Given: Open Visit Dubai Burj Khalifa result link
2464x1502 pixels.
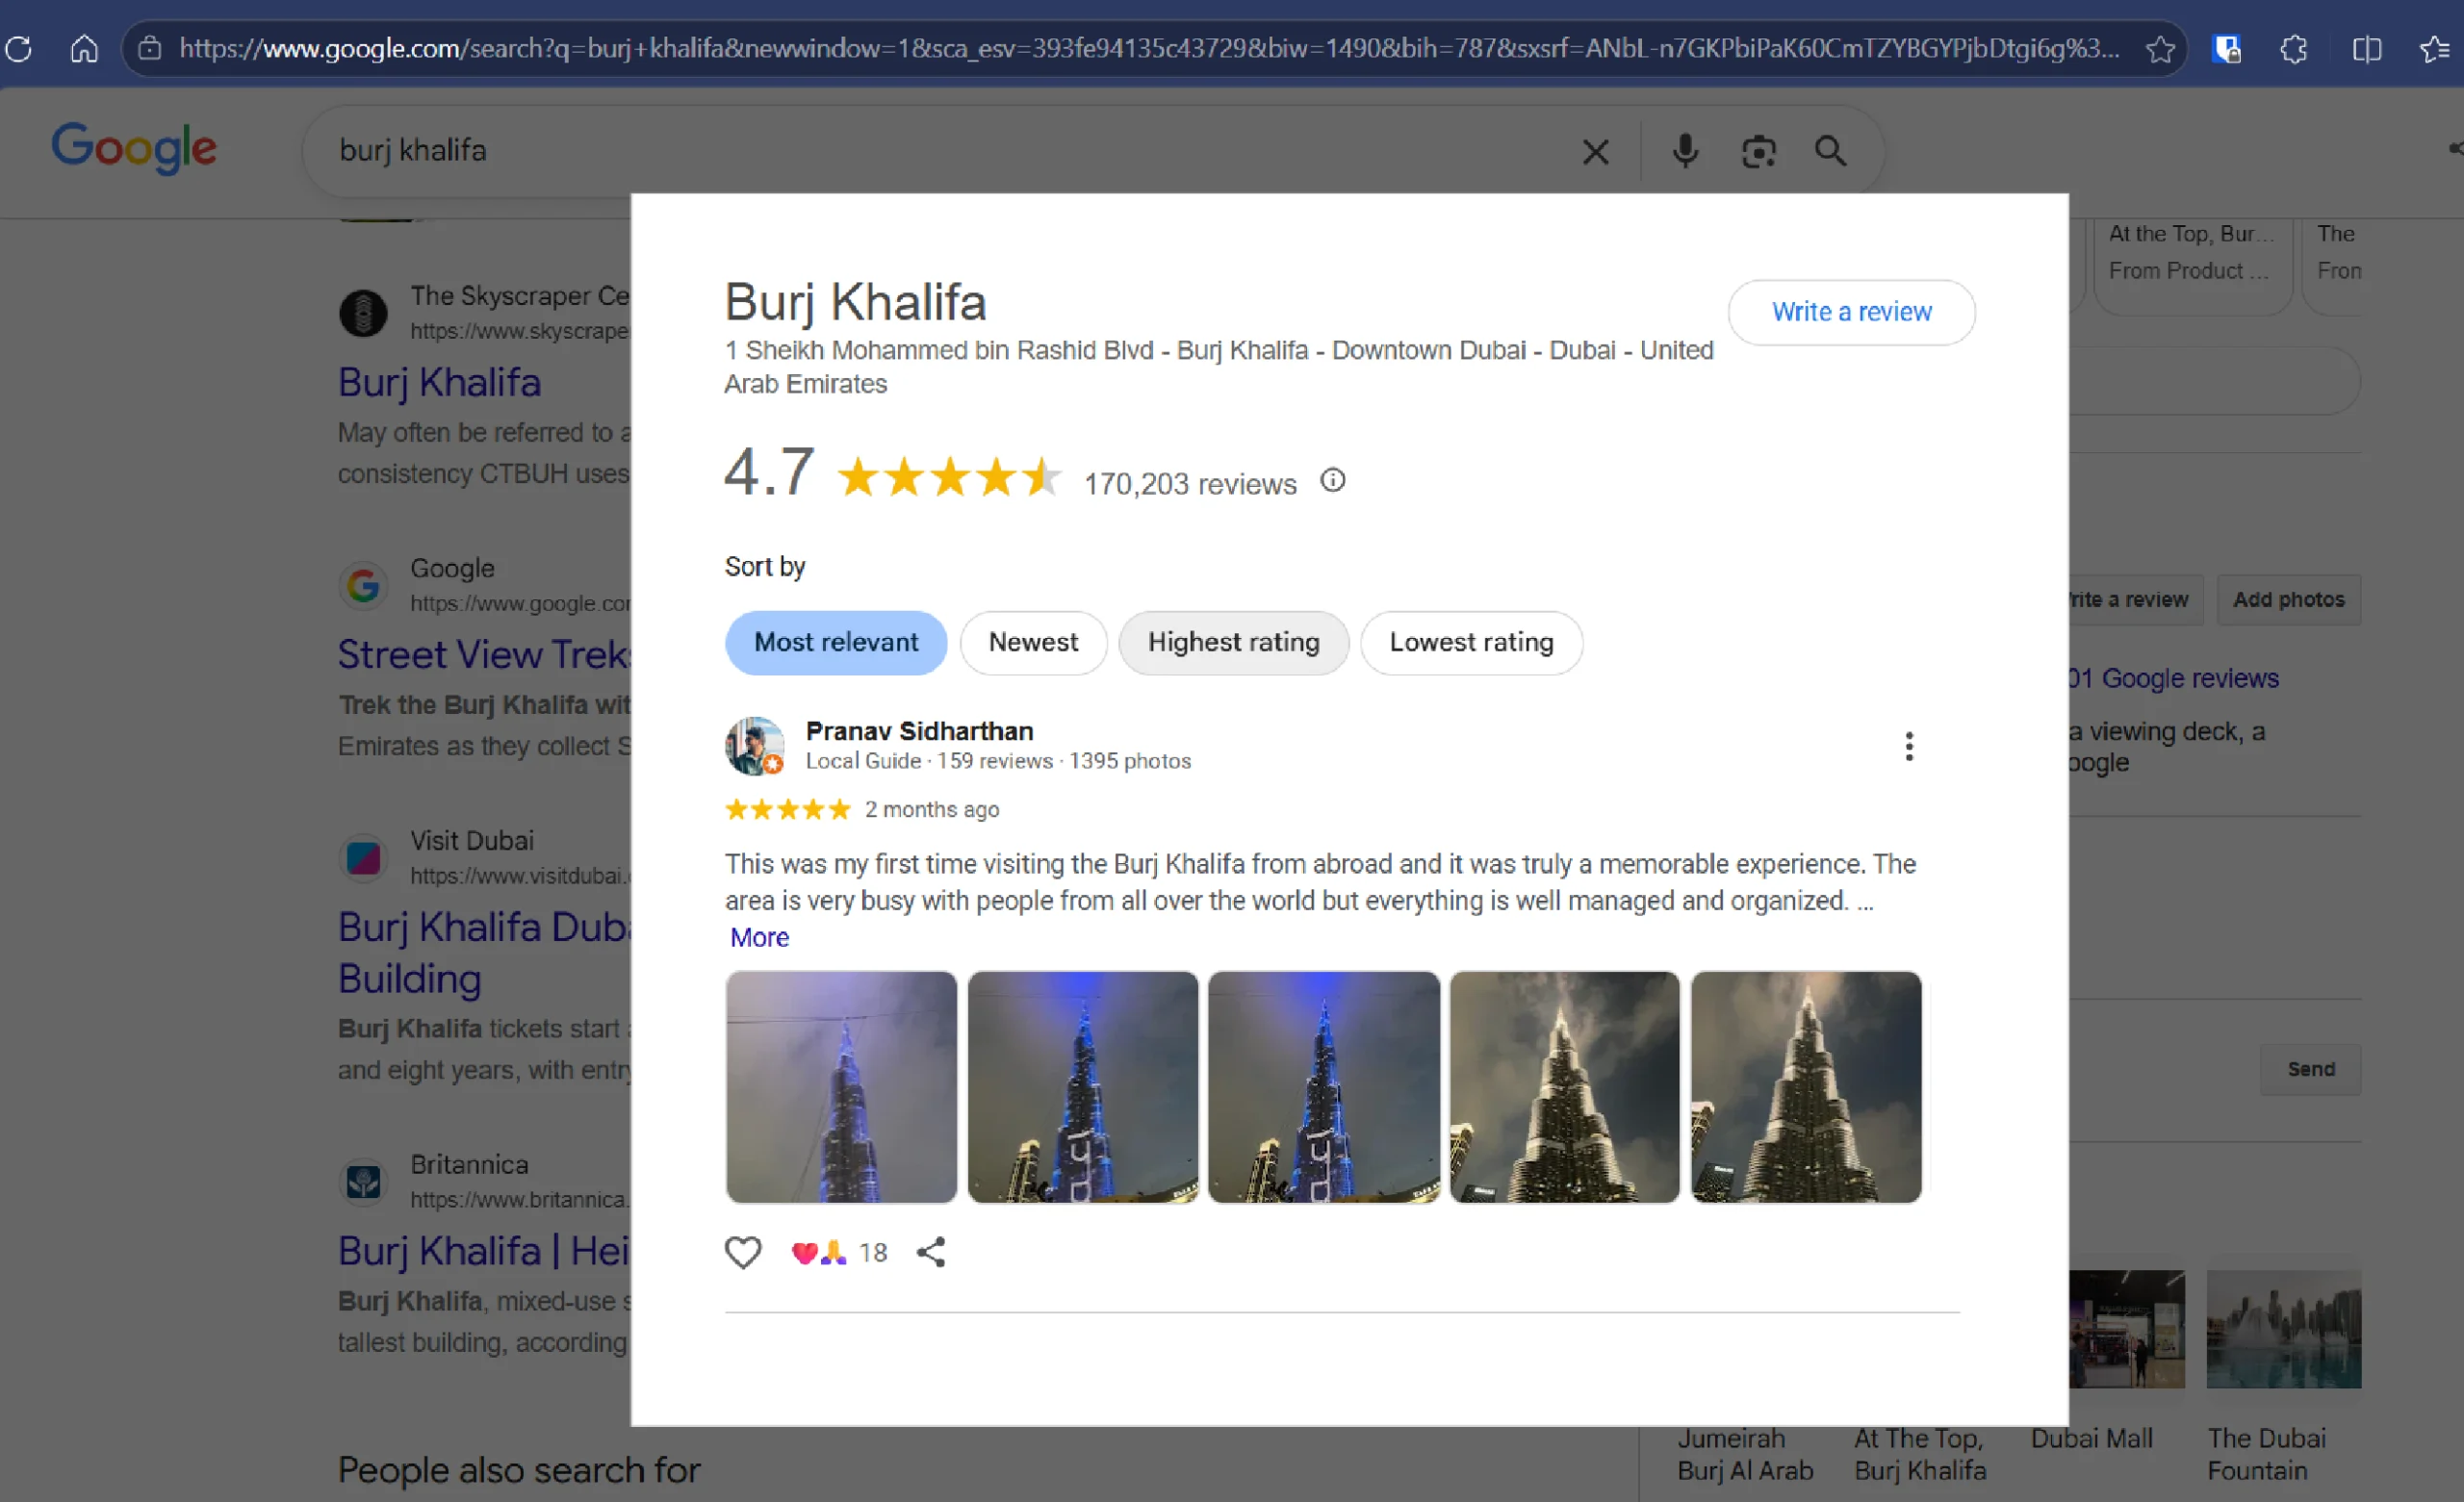Looking at the screenshot, I should pyautogui.click(x=484, y=952).
